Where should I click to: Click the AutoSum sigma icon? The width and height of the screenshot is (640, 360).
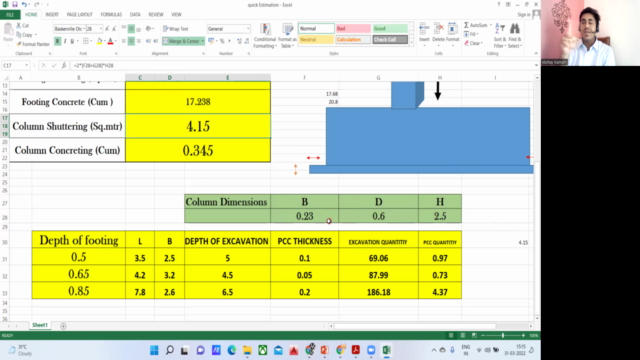[x=466, y=25]
